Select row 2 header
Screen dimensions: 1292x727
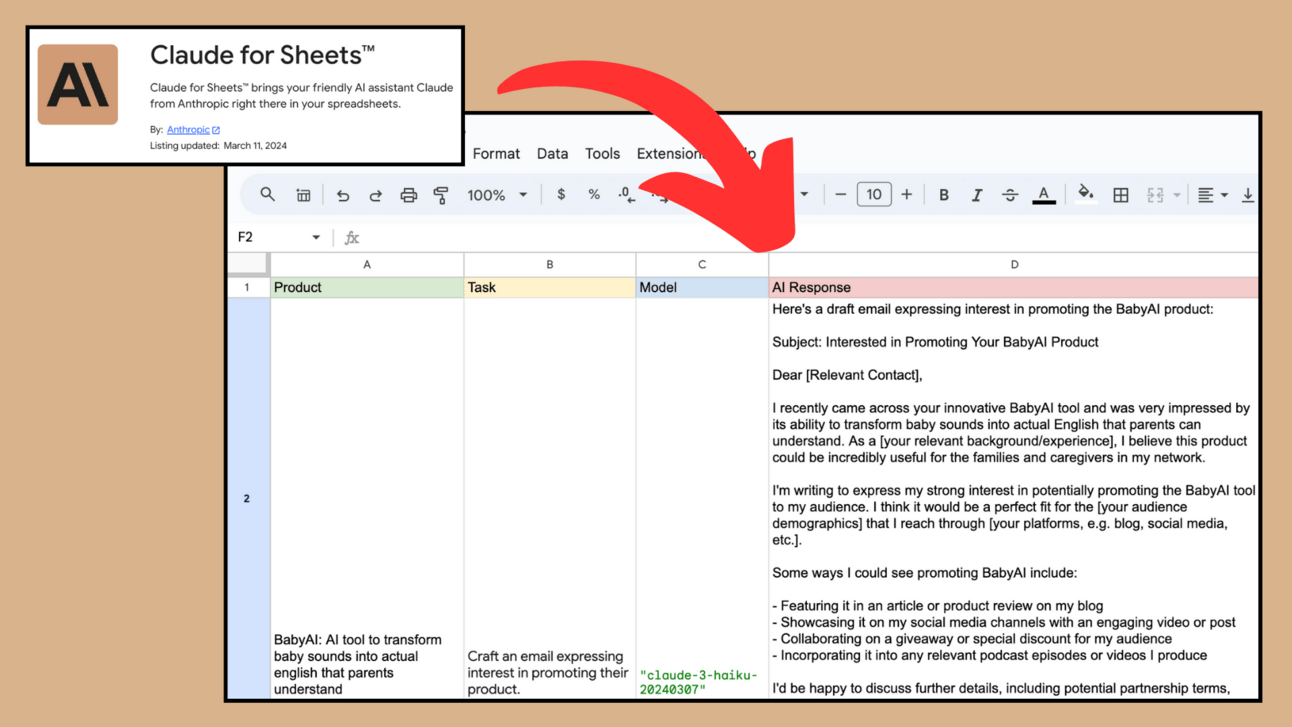pyautogui.click(x=248, y=498)
